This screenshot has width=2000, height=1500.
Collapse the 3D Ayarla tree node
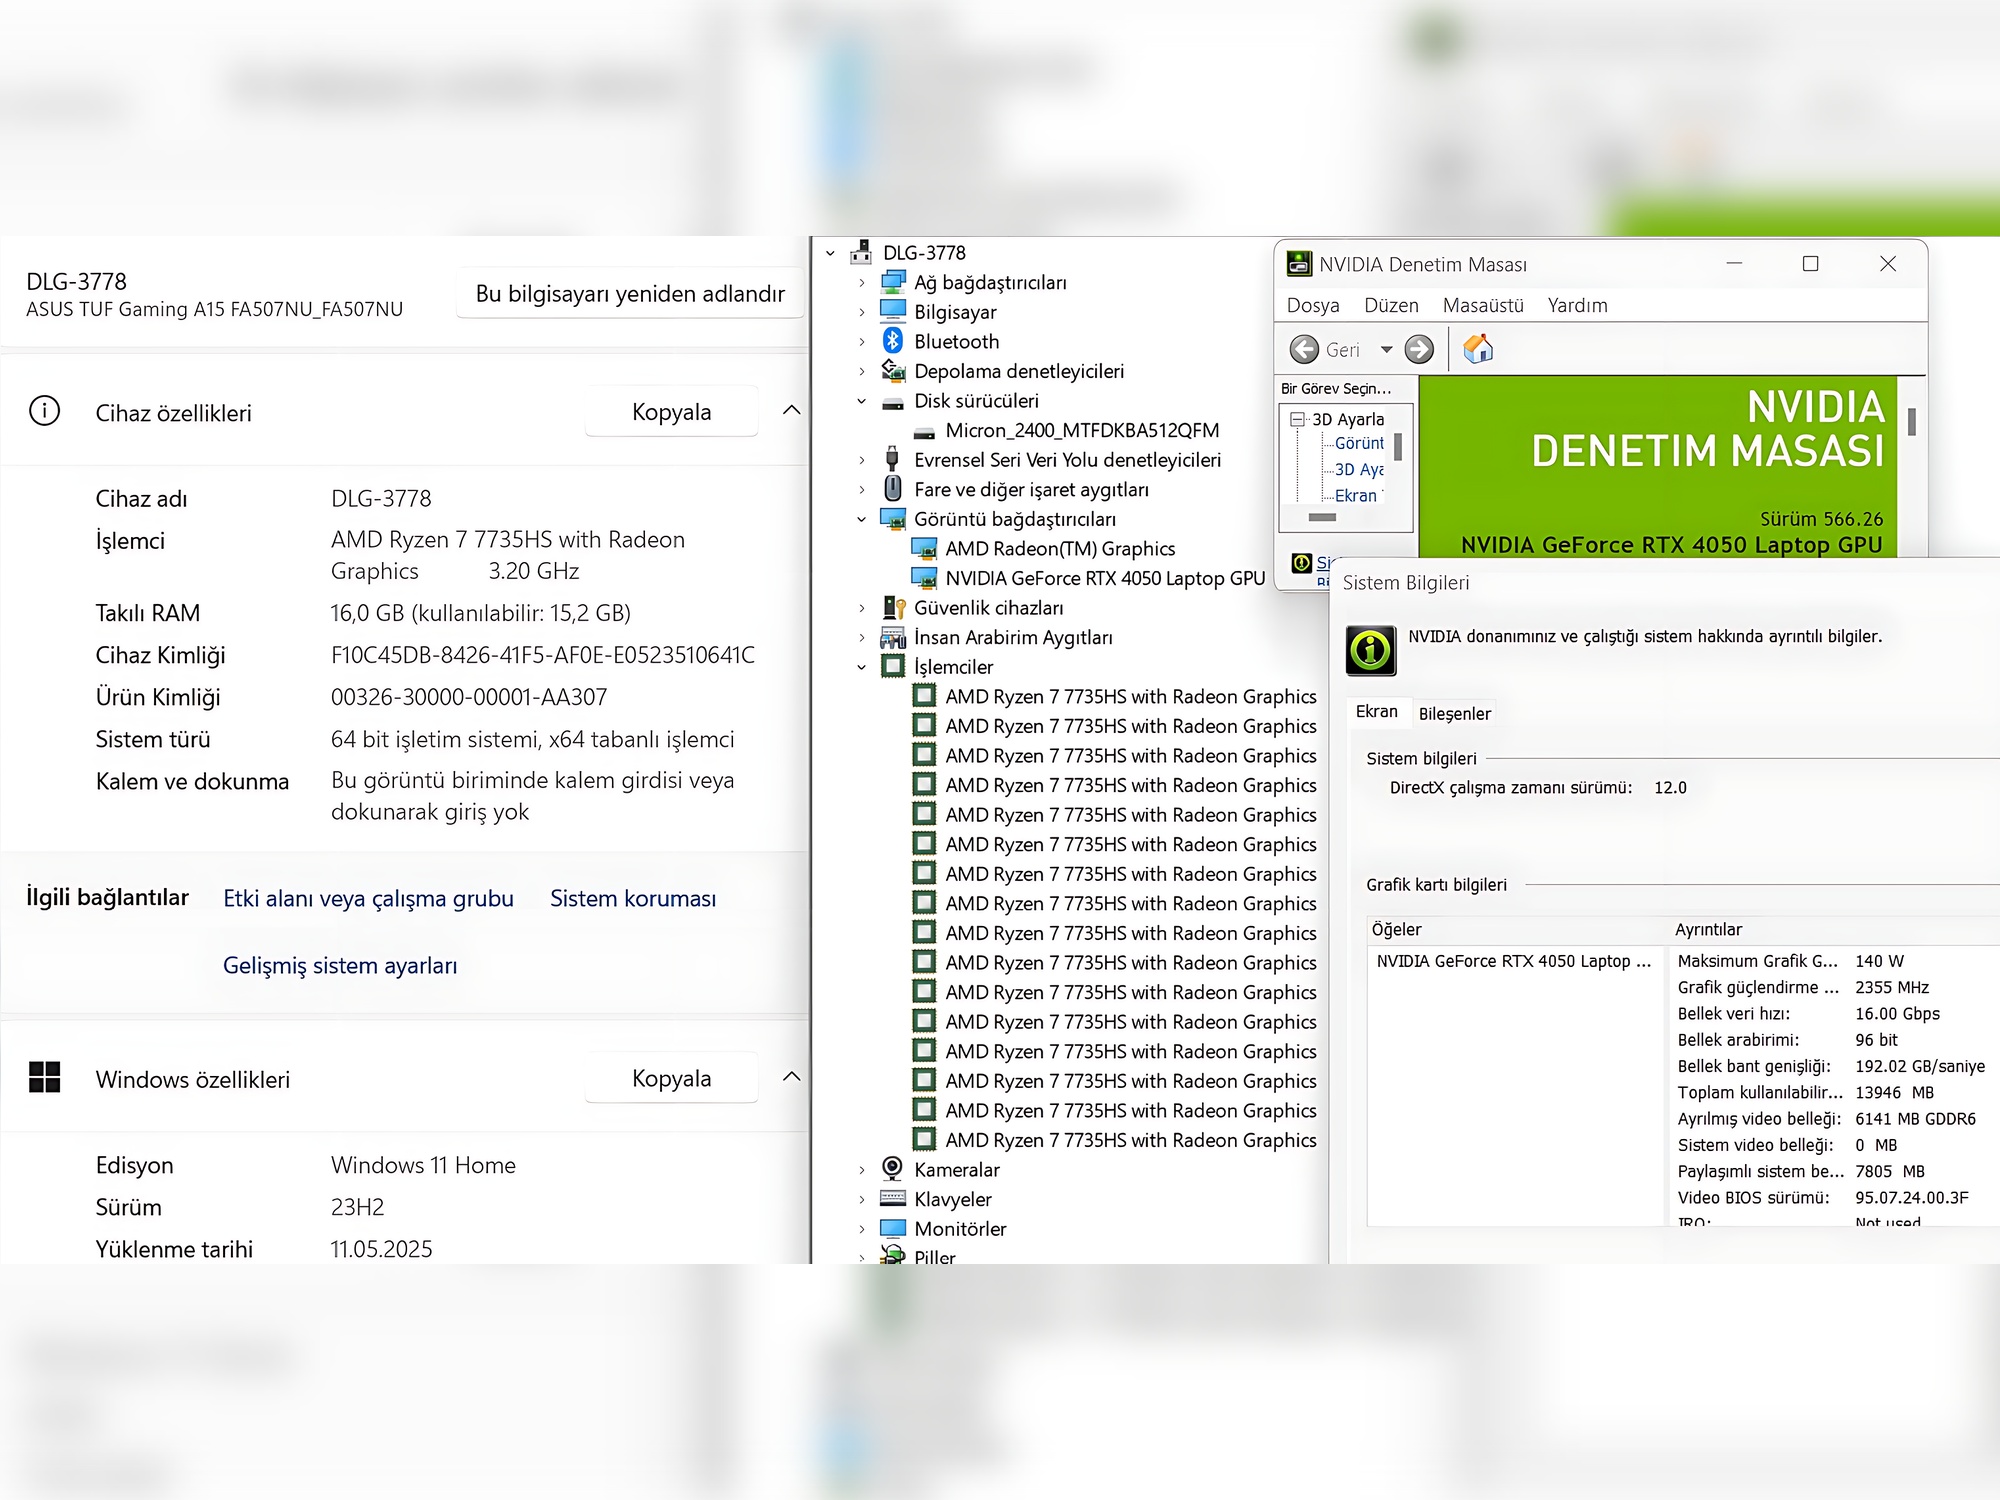click(1298, 419)
